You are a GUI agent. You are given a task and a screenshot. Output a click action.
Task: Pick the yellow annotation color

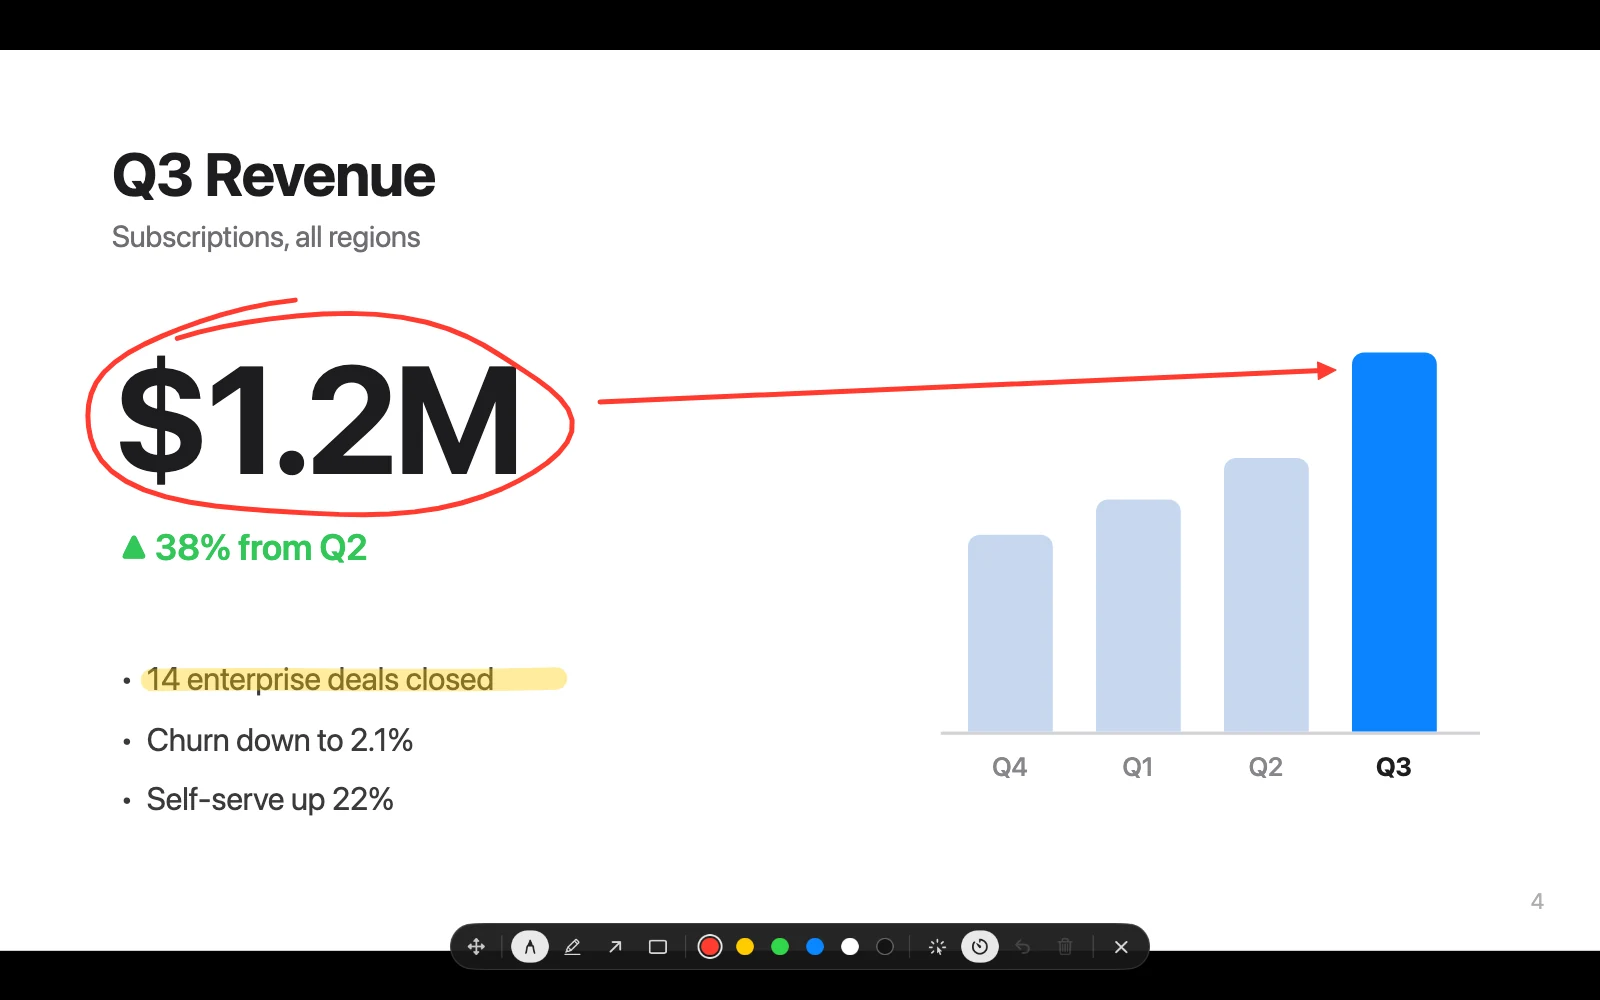(745, 947)
